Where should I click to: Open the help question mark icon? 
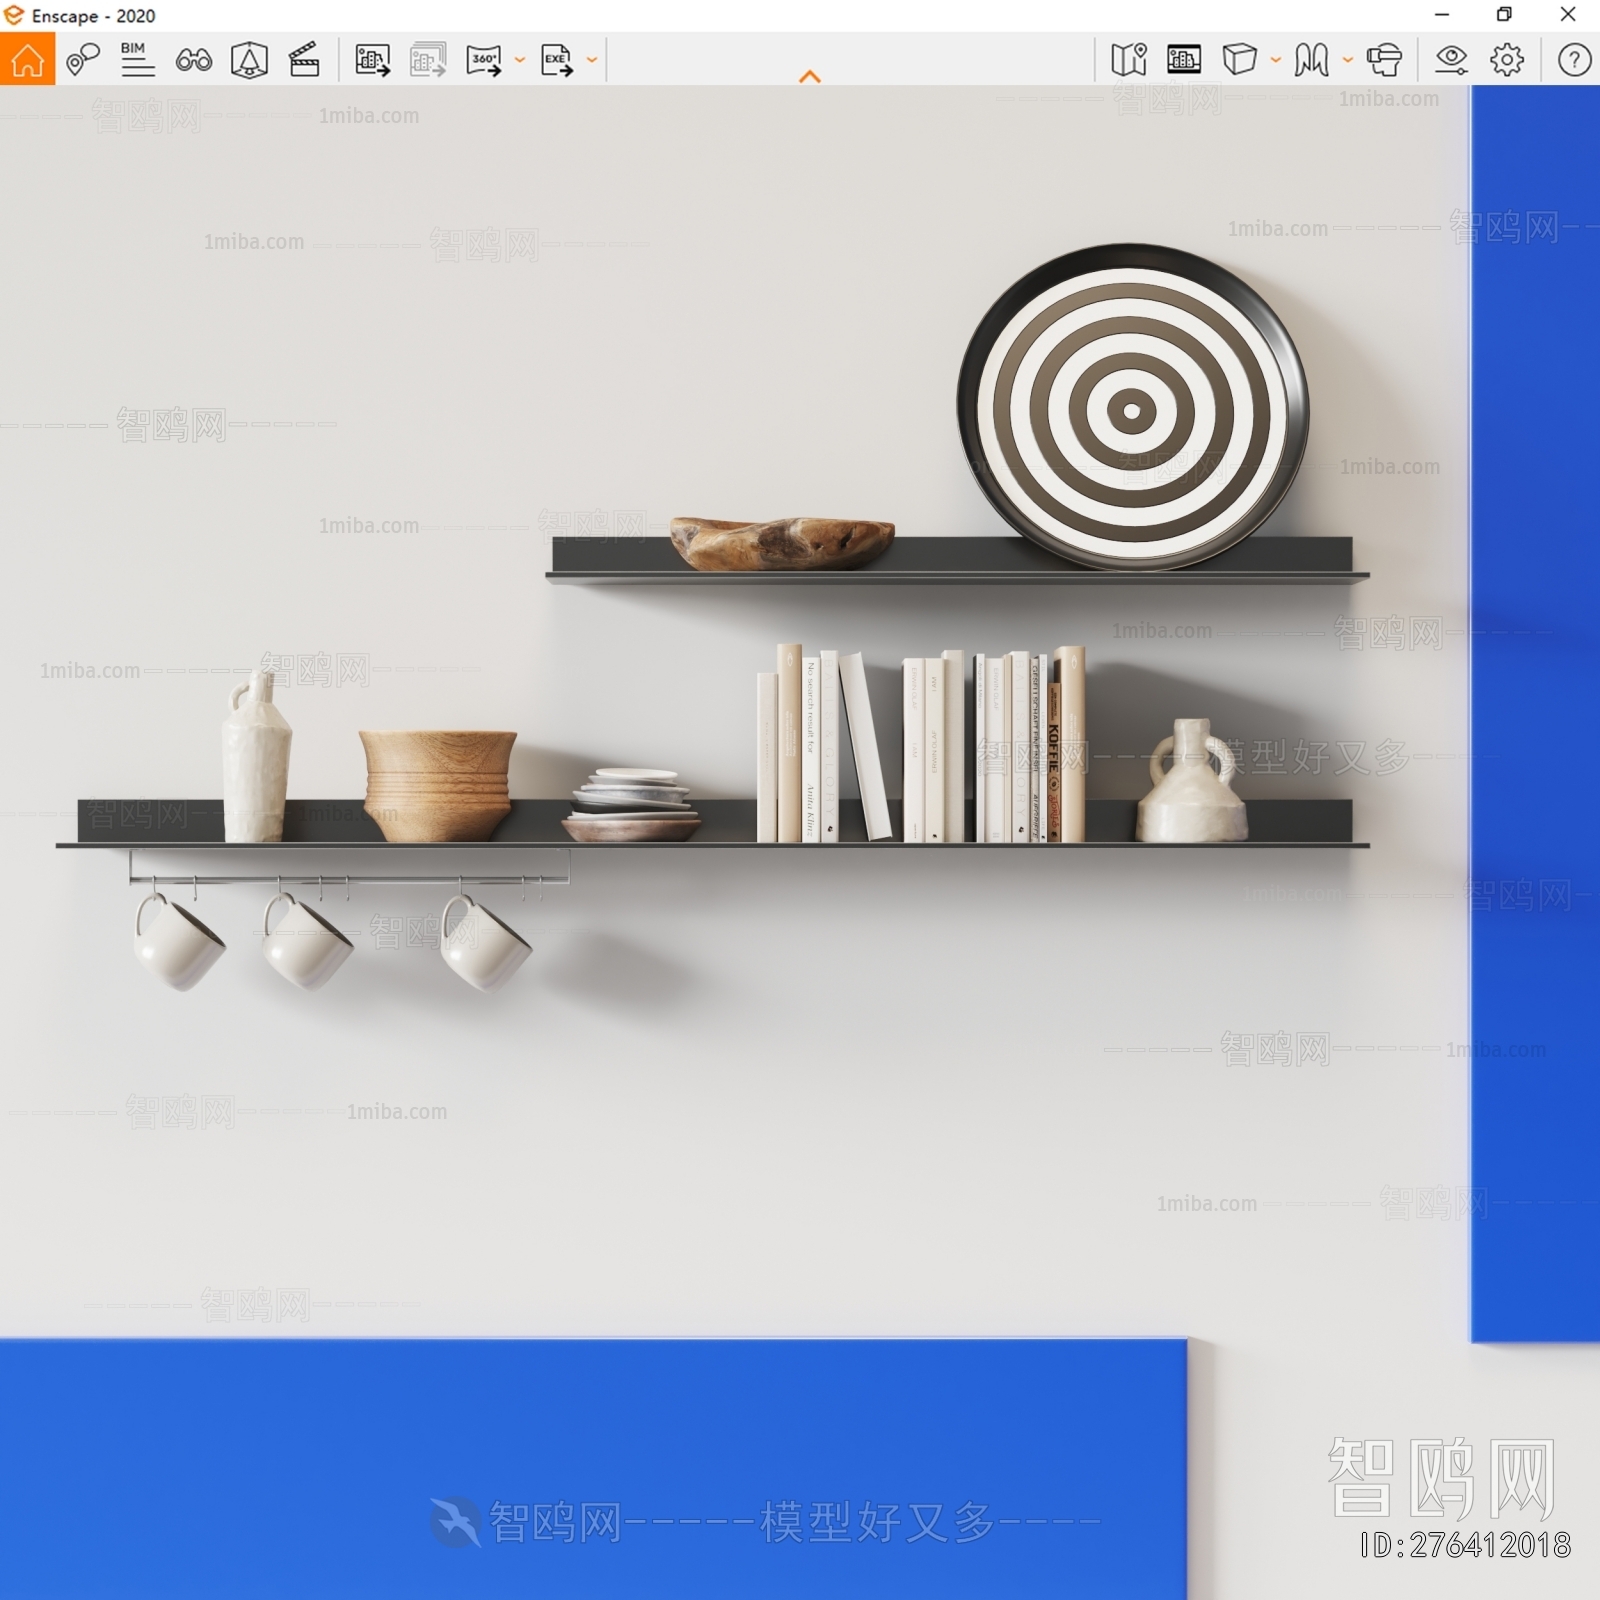1575,60
